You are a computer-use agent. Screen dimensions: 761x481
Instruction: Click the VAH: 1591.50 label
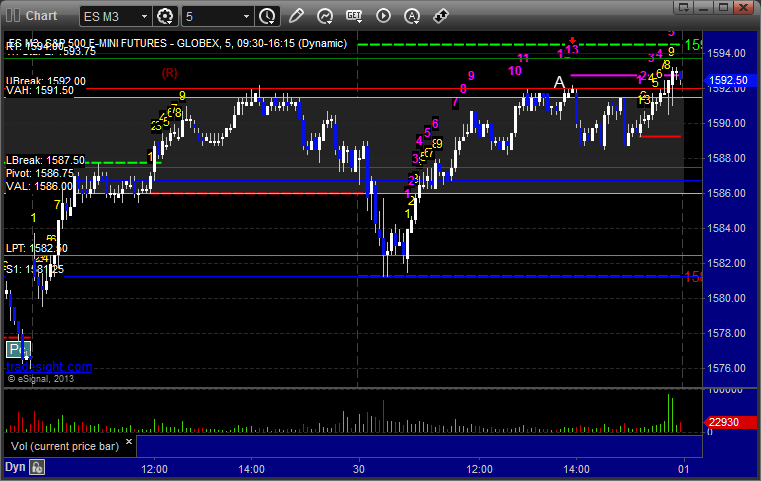point(40,90)
